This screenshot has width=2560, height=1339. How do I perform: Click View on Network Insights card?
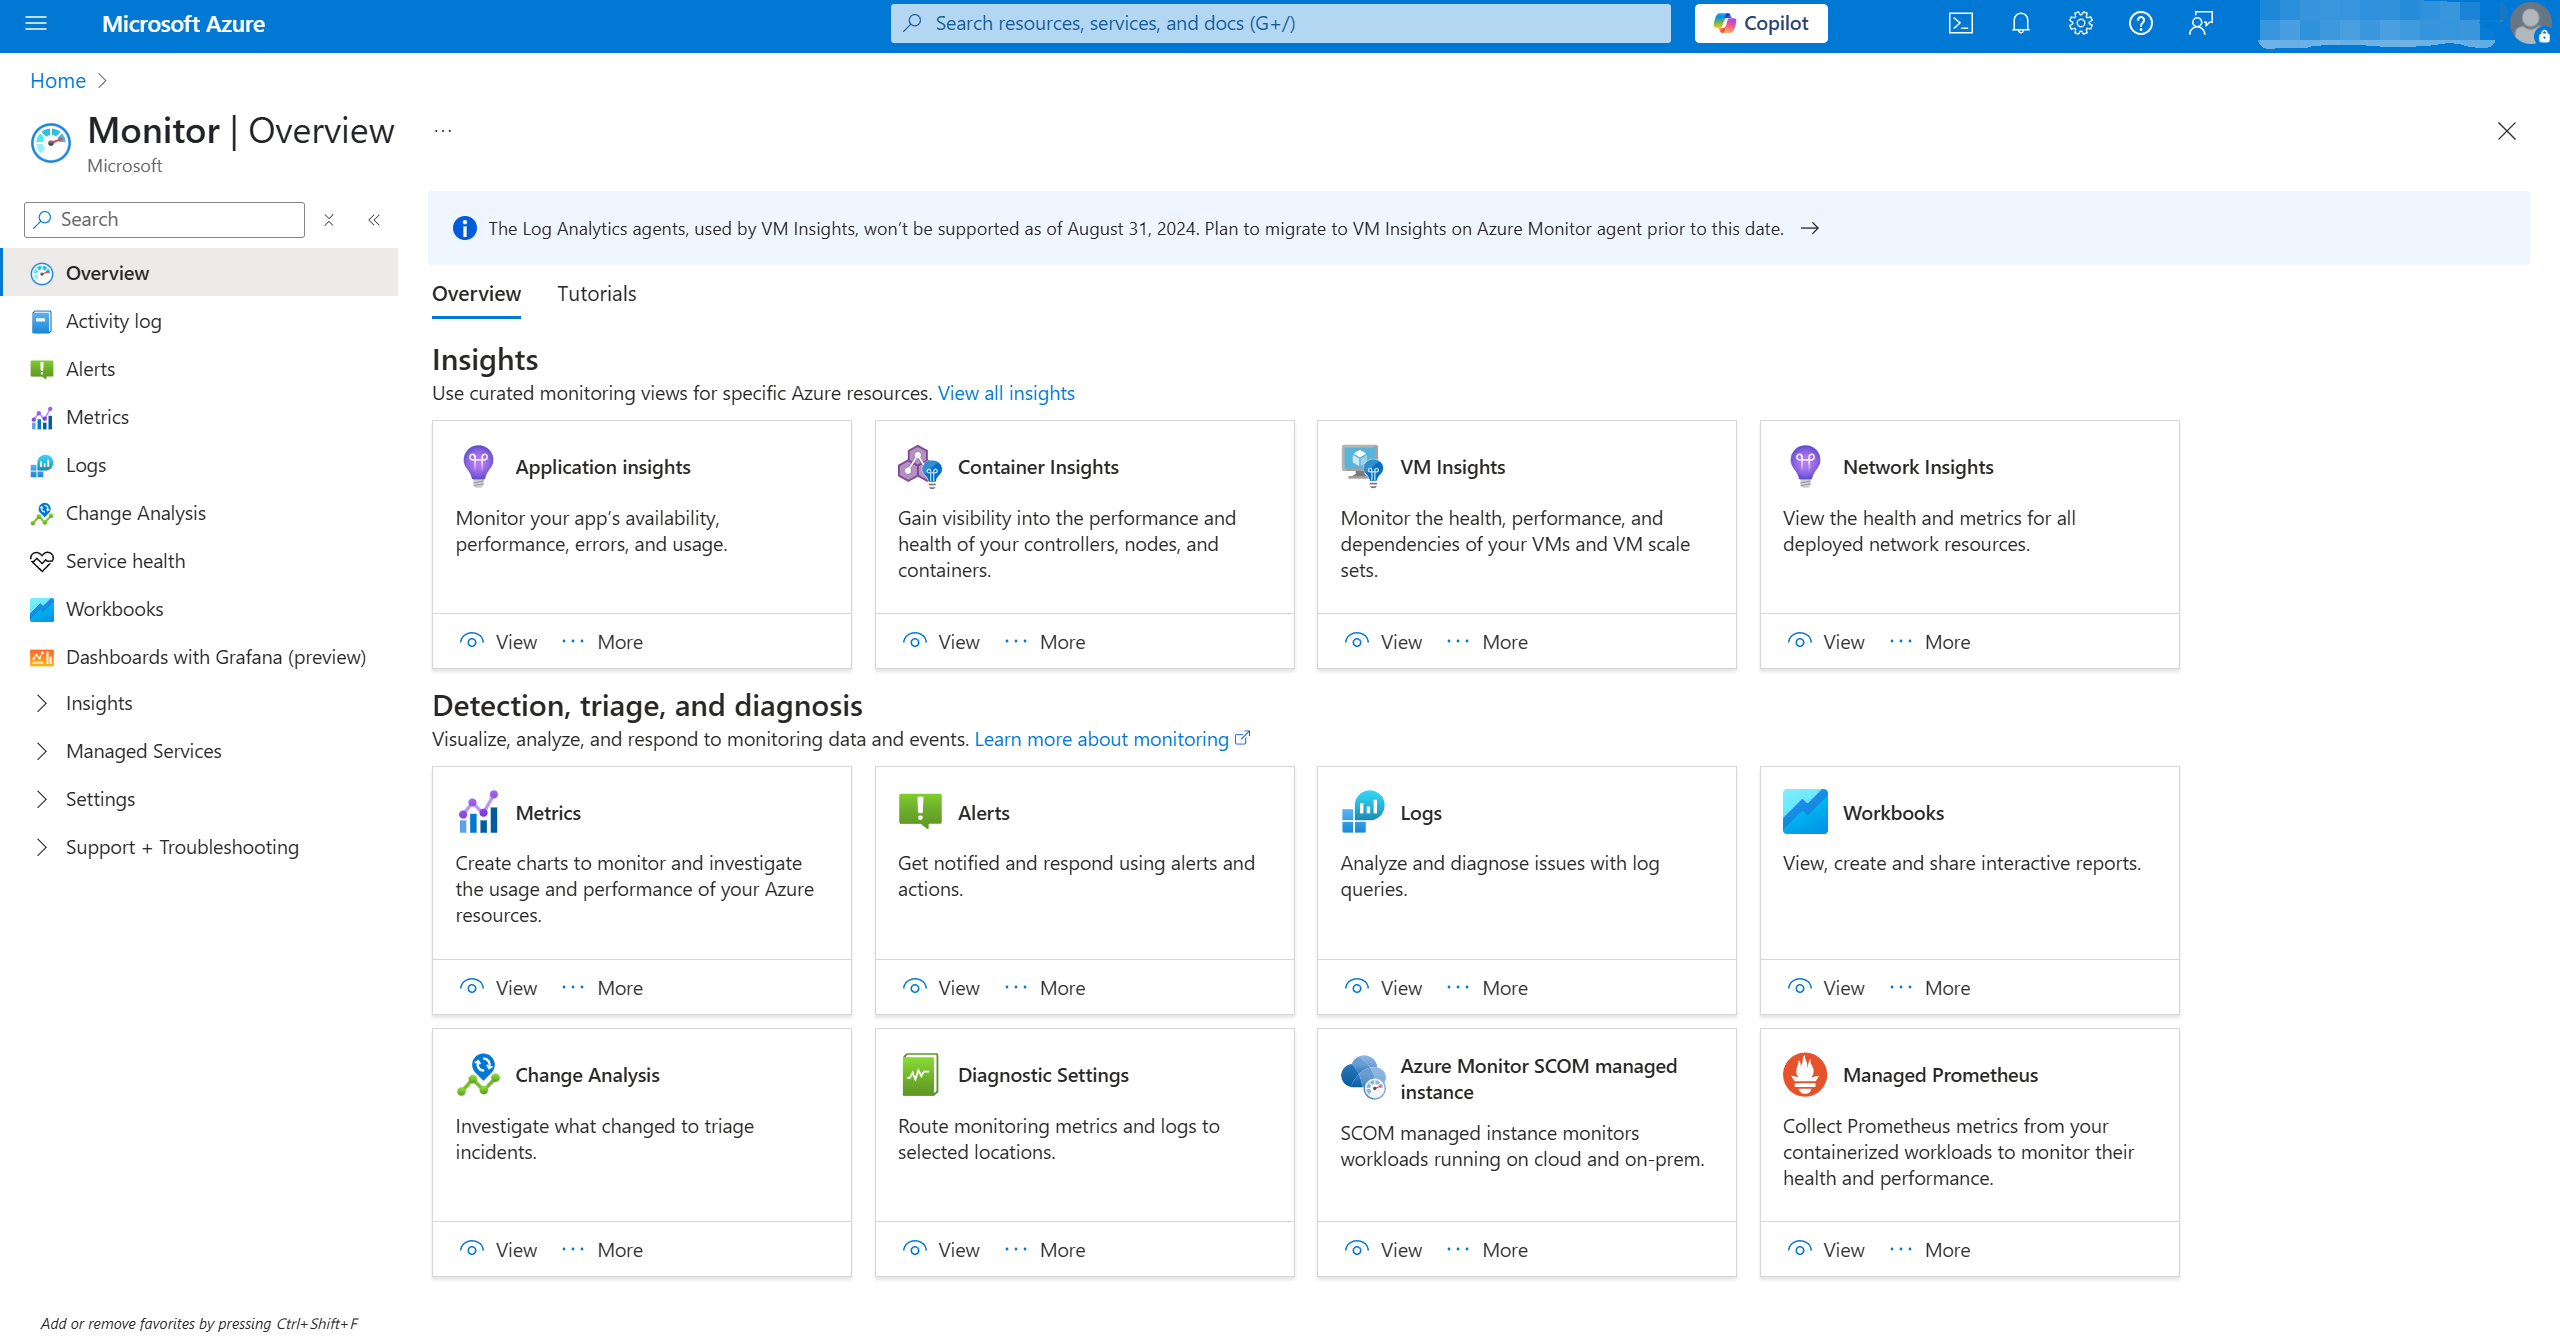click(x=1825, y=642)
